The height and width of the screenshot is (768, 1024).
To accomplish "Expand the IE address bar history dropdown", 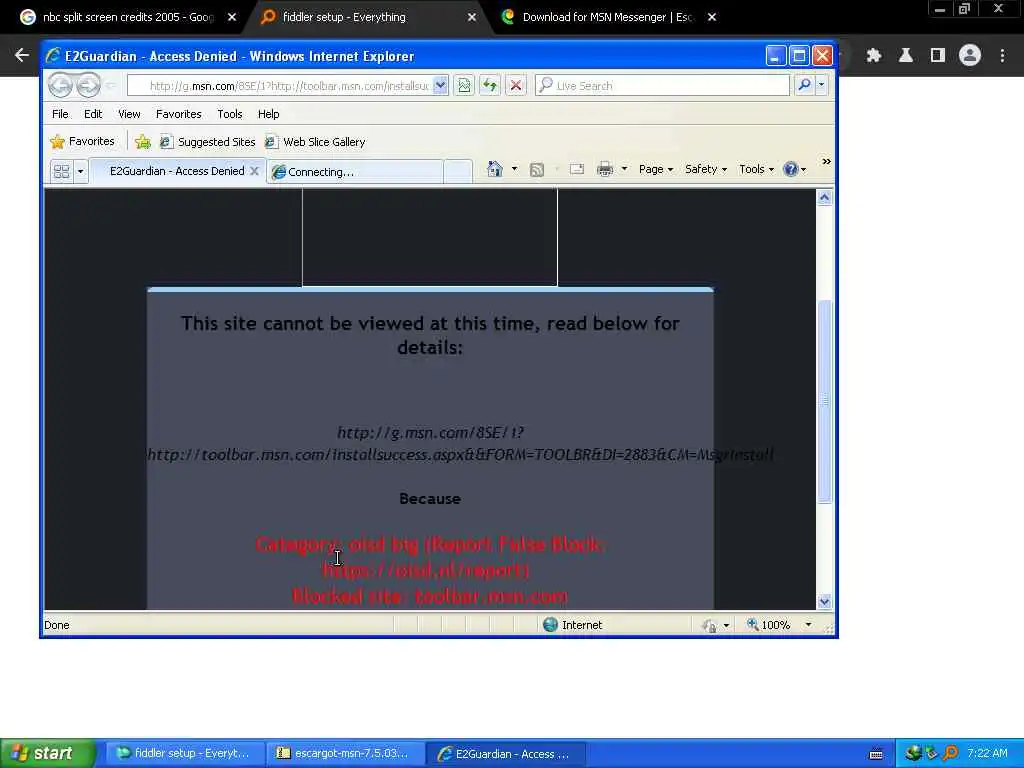I will point(440,85).
